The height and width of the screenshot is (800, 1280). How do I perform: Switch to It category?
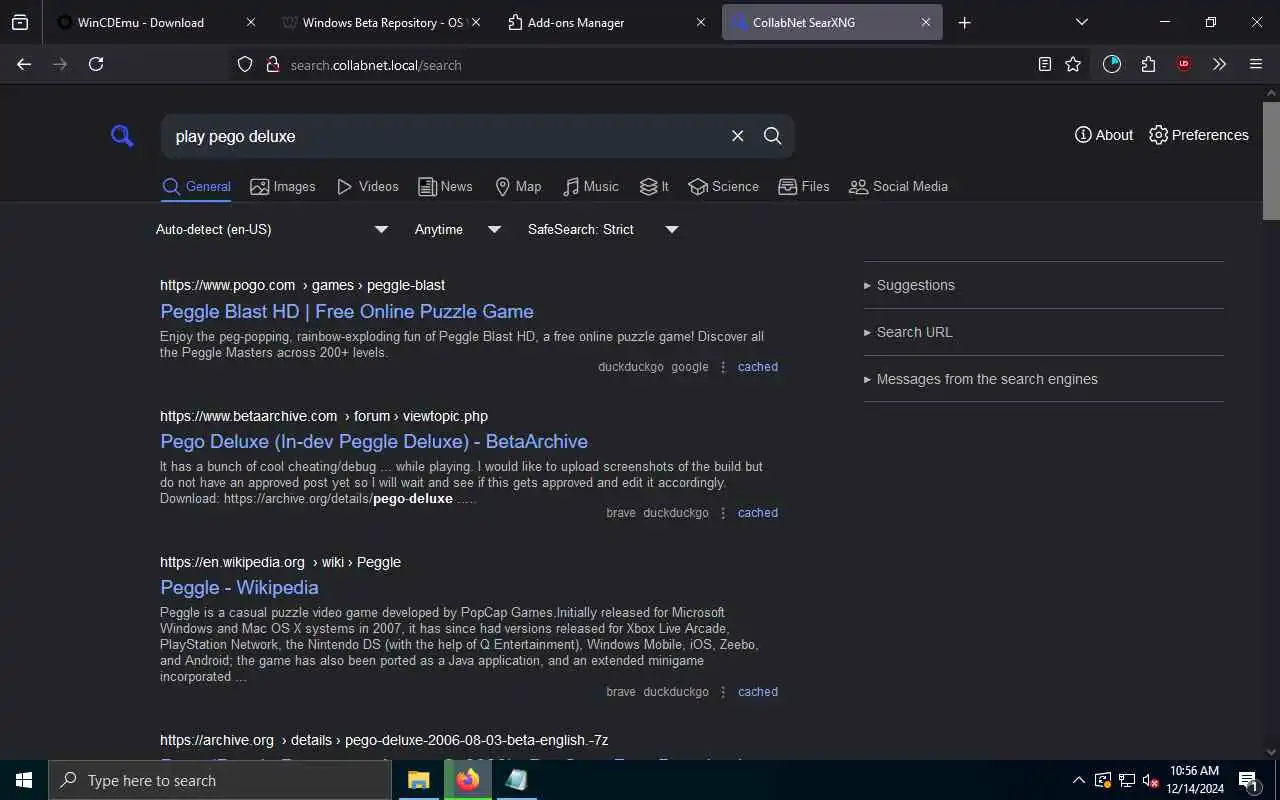pyautogui.click(x=654, y=187)
